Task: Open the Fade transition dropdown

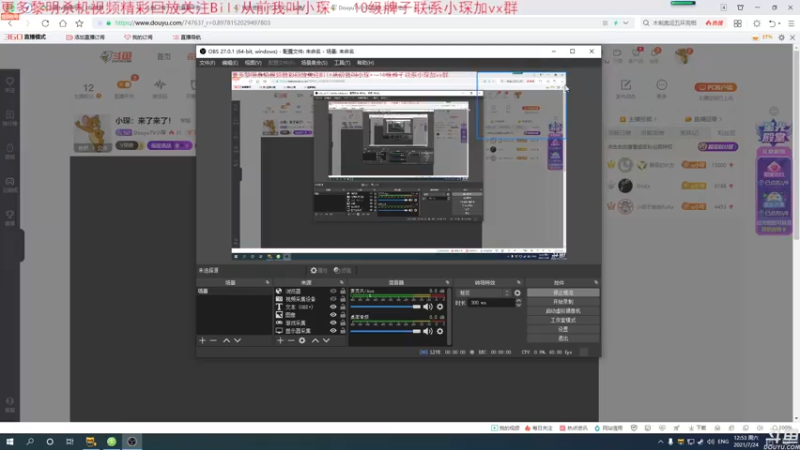Action: click(484, 293)
